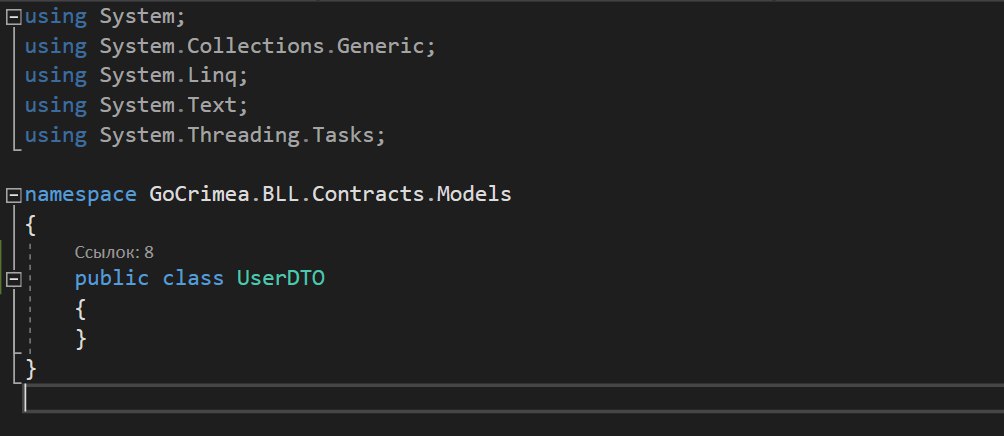Click the opening brace of UserDTO class

tap(81, 311)
